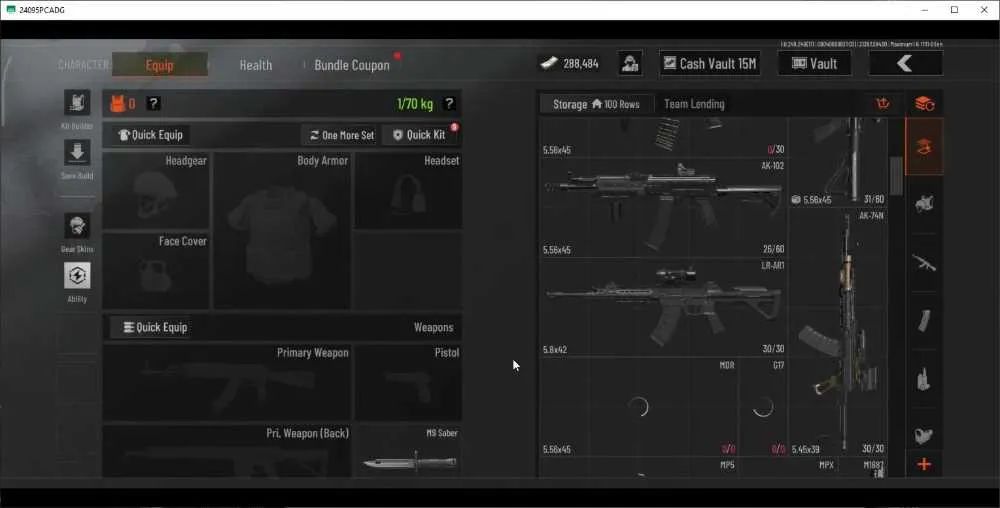
Task: Select the Storage 100 Rows tab
Action: (596, 104)
